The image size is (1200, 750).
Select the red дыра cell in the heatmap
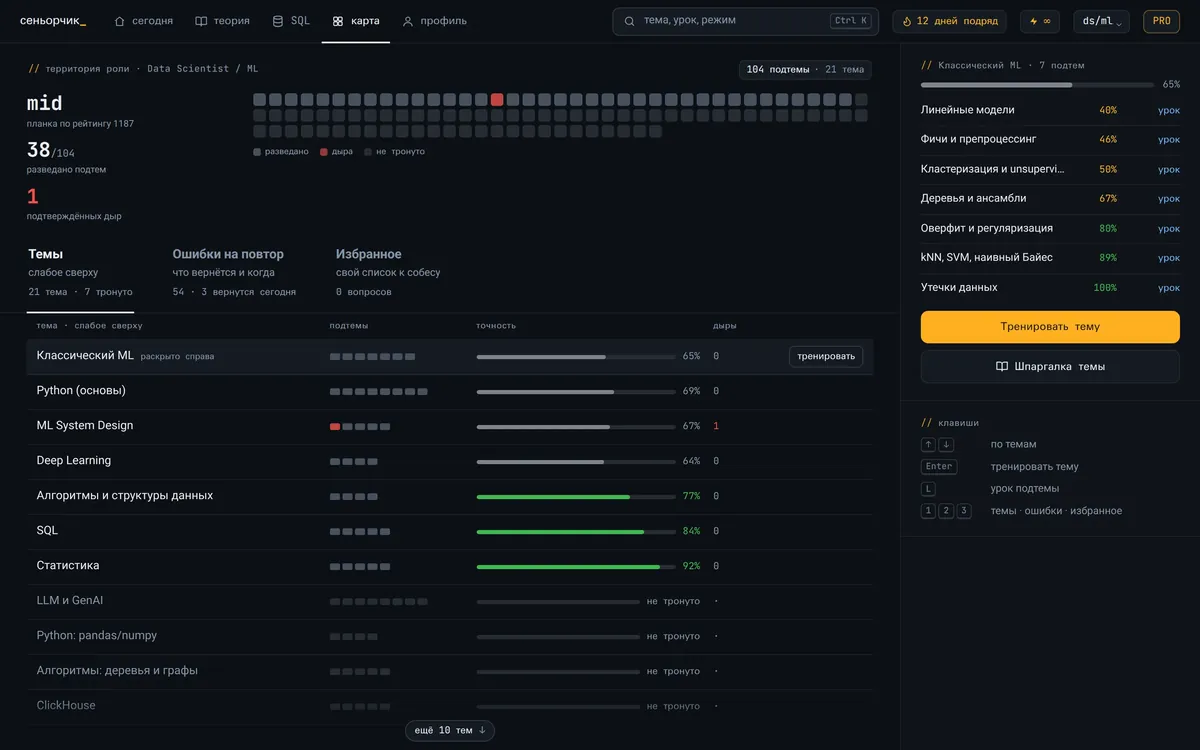click(x=497, y=100)
